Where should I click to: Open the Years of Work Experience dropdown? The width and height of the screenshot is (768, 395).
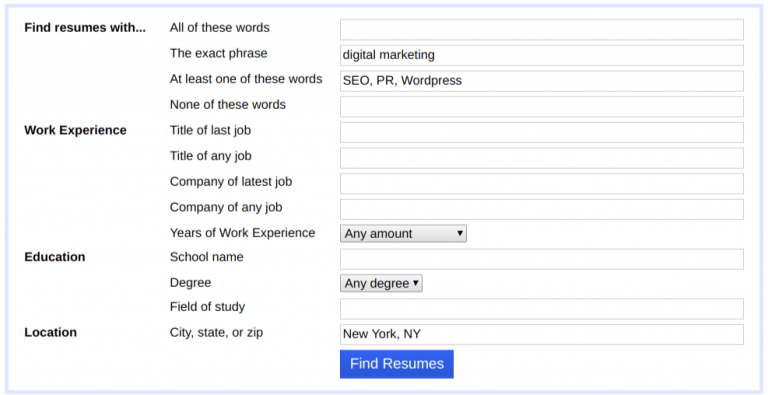tap(403, 234)
